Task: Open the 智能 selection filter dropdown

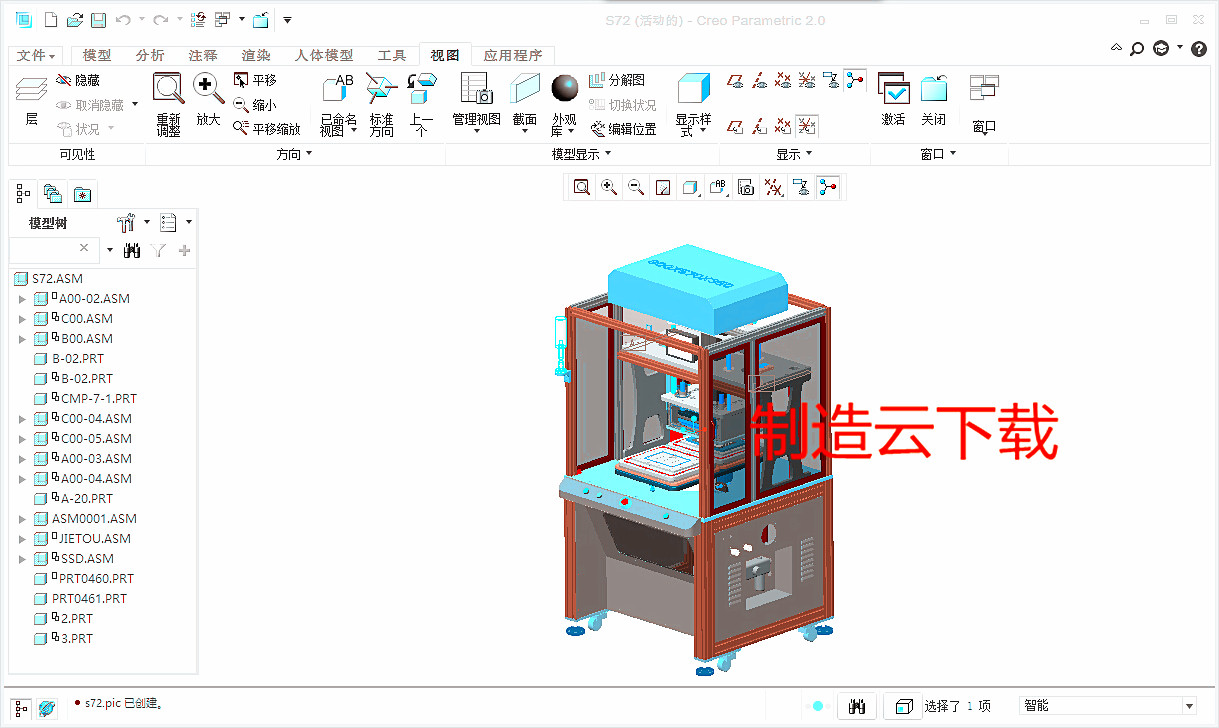Action: click(x=1190, y=705)
